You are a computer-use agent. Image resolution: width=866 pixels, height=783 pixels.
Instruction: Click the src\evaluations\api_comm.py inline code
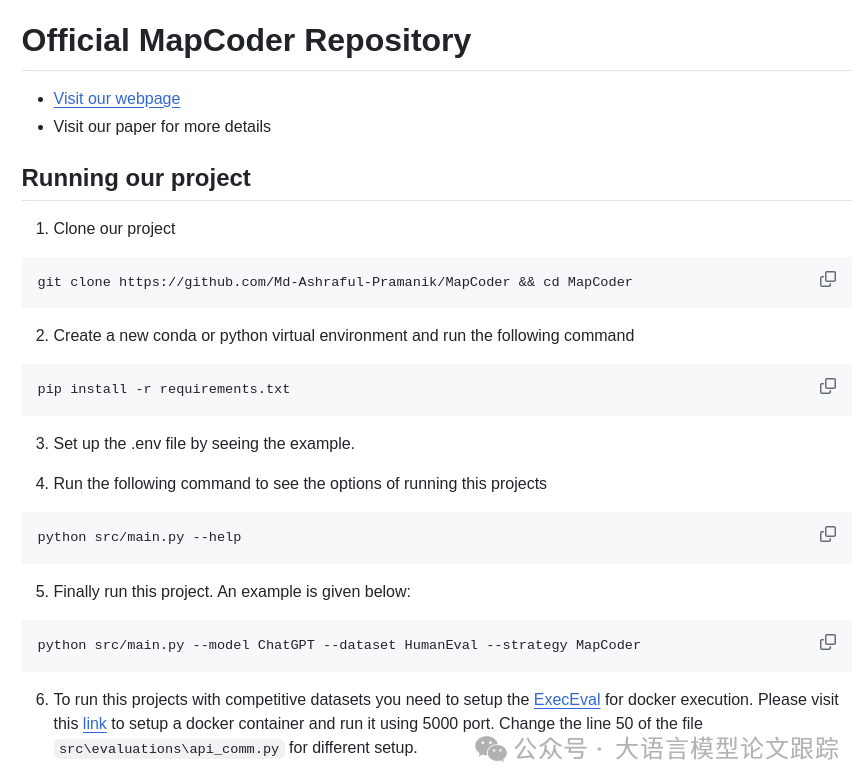point(169,749)
